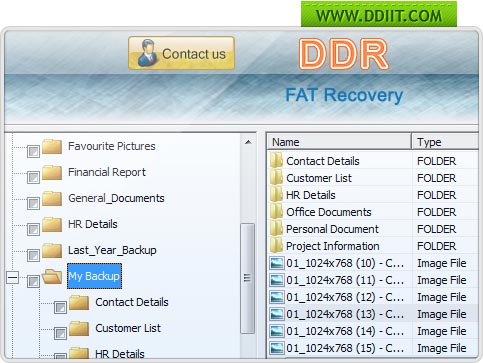The height and width of the screenshot is (363, 483).
Task: Select the highlighted My Backup folder
Action: pos(94,276)
